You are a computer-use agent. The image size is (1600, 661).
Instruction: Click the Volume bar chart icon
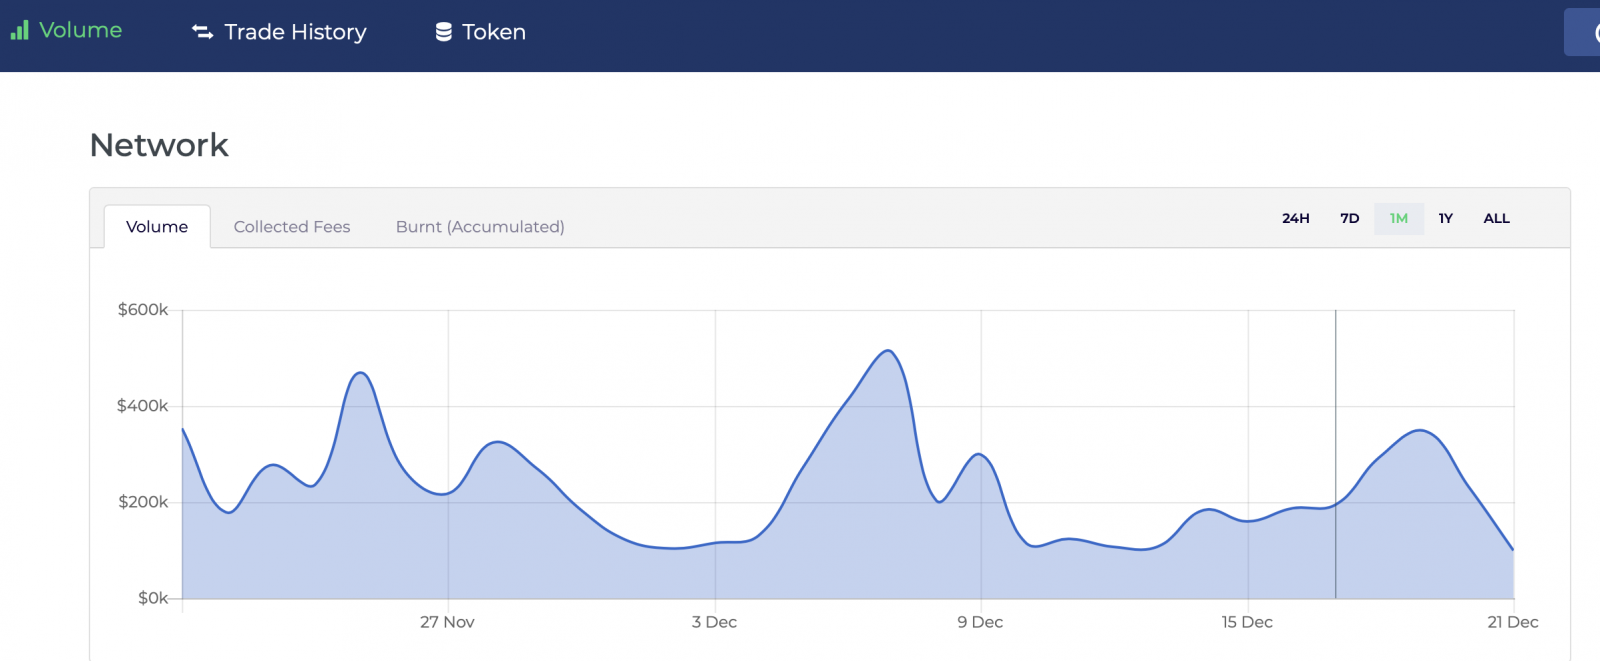click(19, 31)
